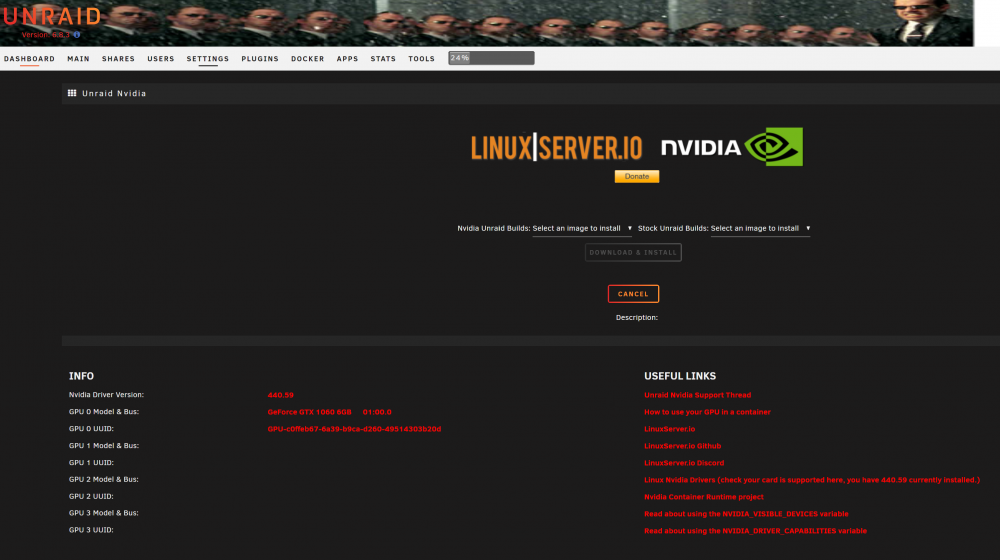This screenshot has width=1000, height=560.
Task: Click the Version 6.8.3 text
Action: (x=46, y=35)
